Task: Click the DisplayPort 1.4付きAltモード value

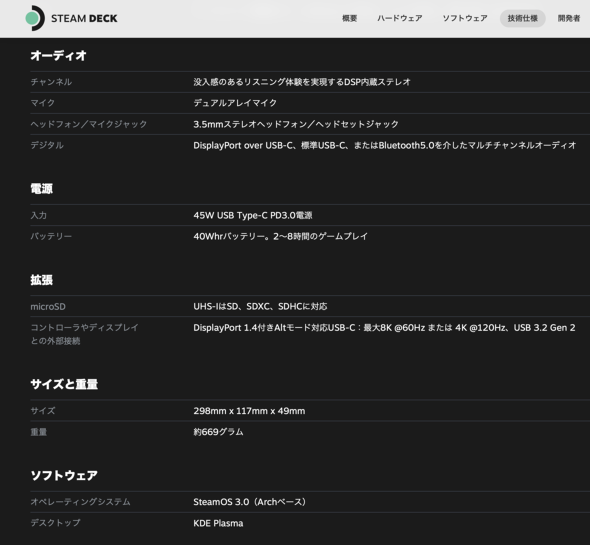Action: [384, 328]
